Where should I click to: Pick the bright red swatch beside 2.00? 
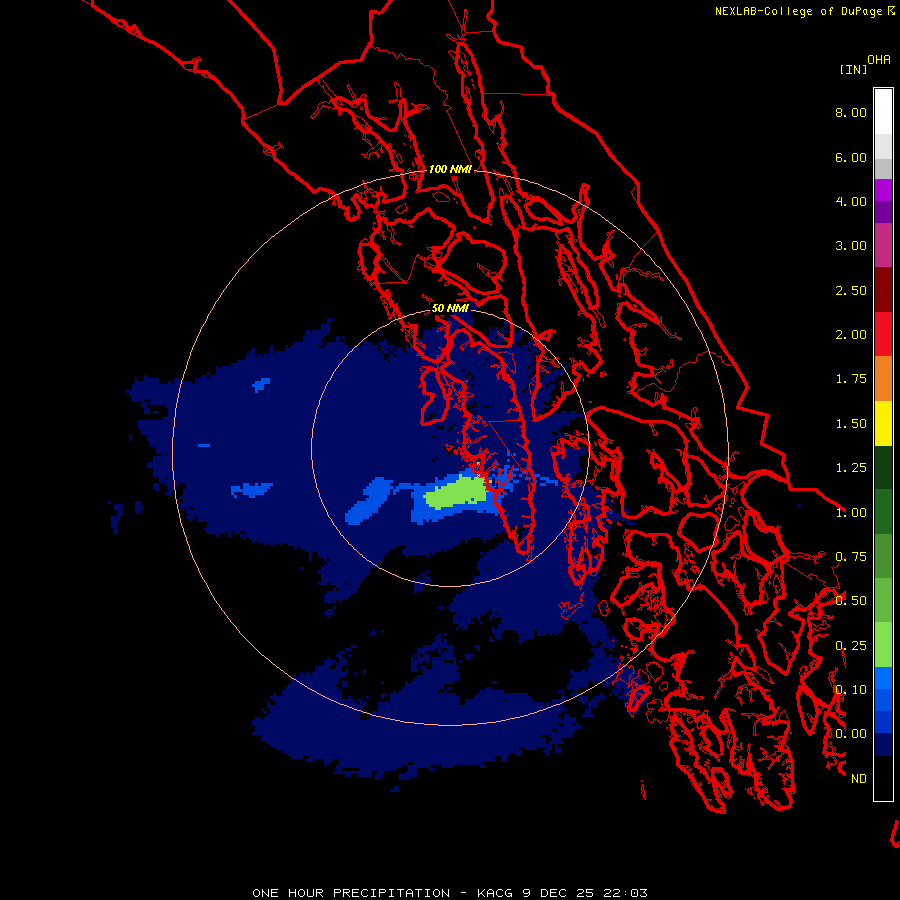[x=883, y=334]
